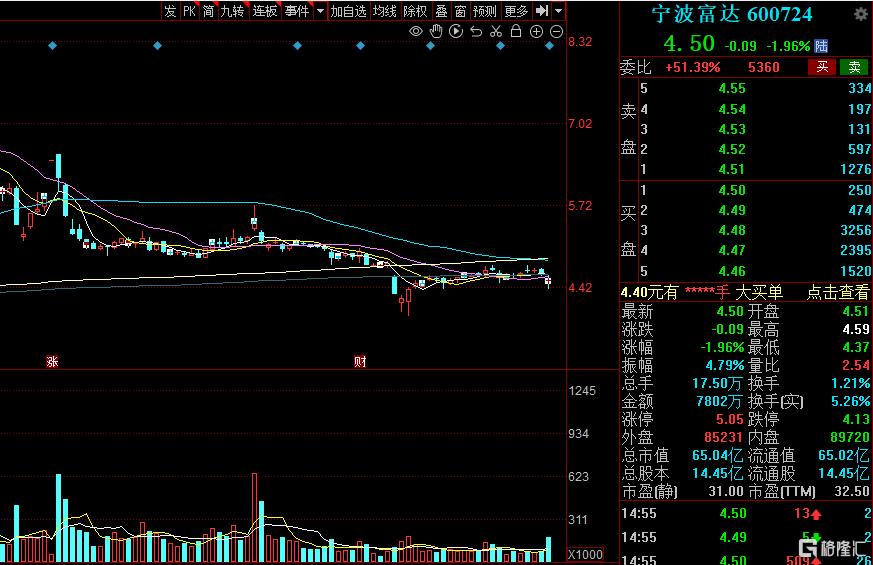Zoom in using the plus circle icon
The width and height of the screenshot is (873, 565).
(536, 32)
